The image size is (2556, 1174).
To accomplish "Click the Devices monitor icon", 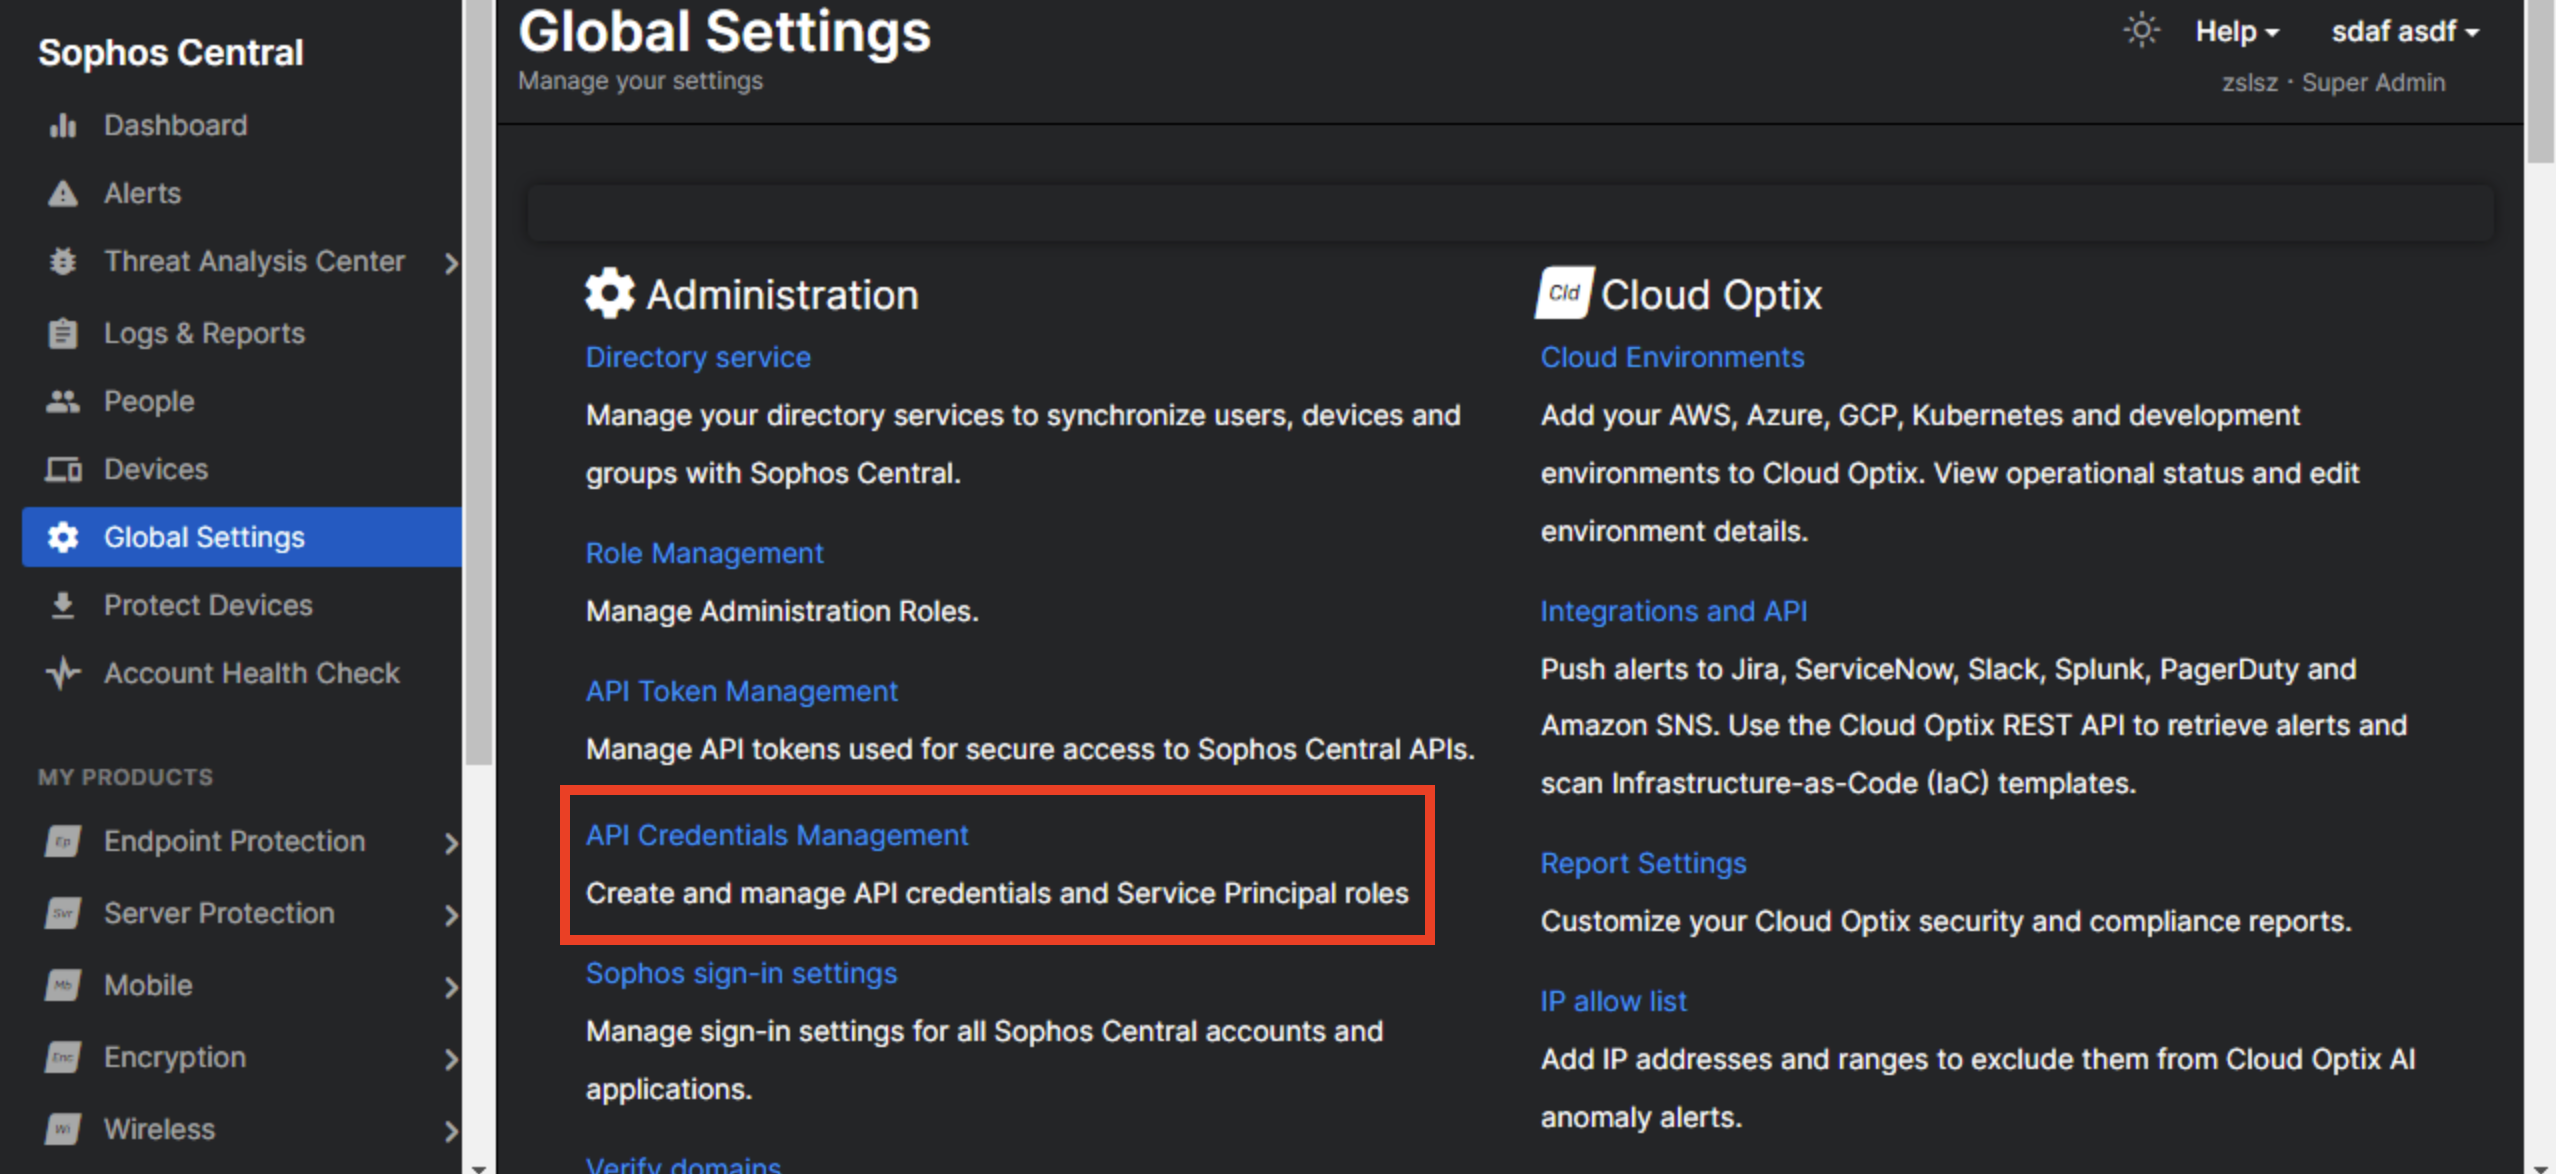I will point(63,470).
